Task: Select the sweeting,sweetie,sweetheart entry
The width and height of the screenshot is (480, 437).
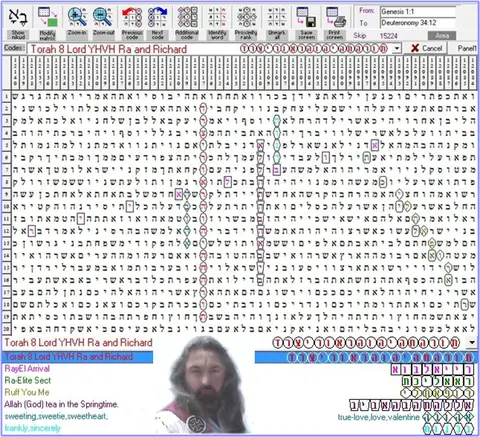Action: tap(56, 416)
